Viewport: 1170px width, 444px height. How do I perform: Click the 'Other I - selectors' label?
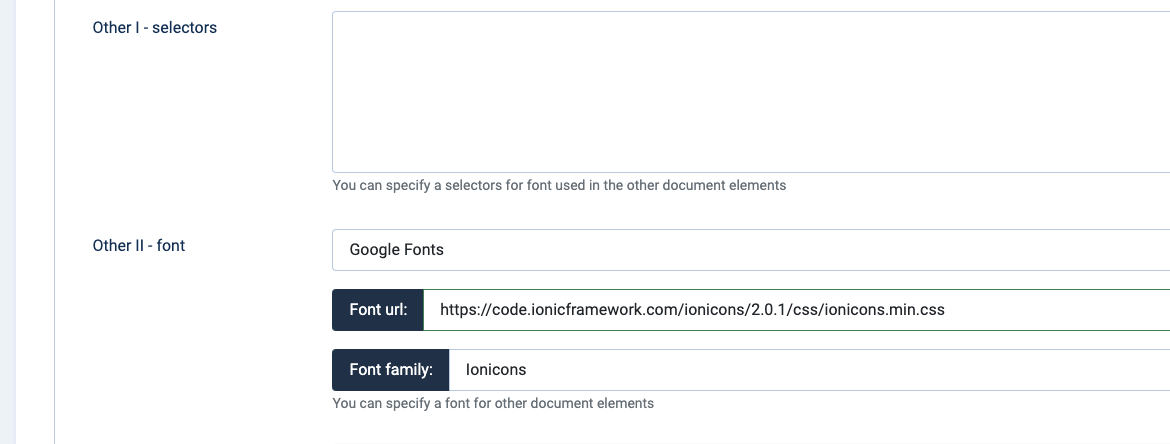pos(154,28)
